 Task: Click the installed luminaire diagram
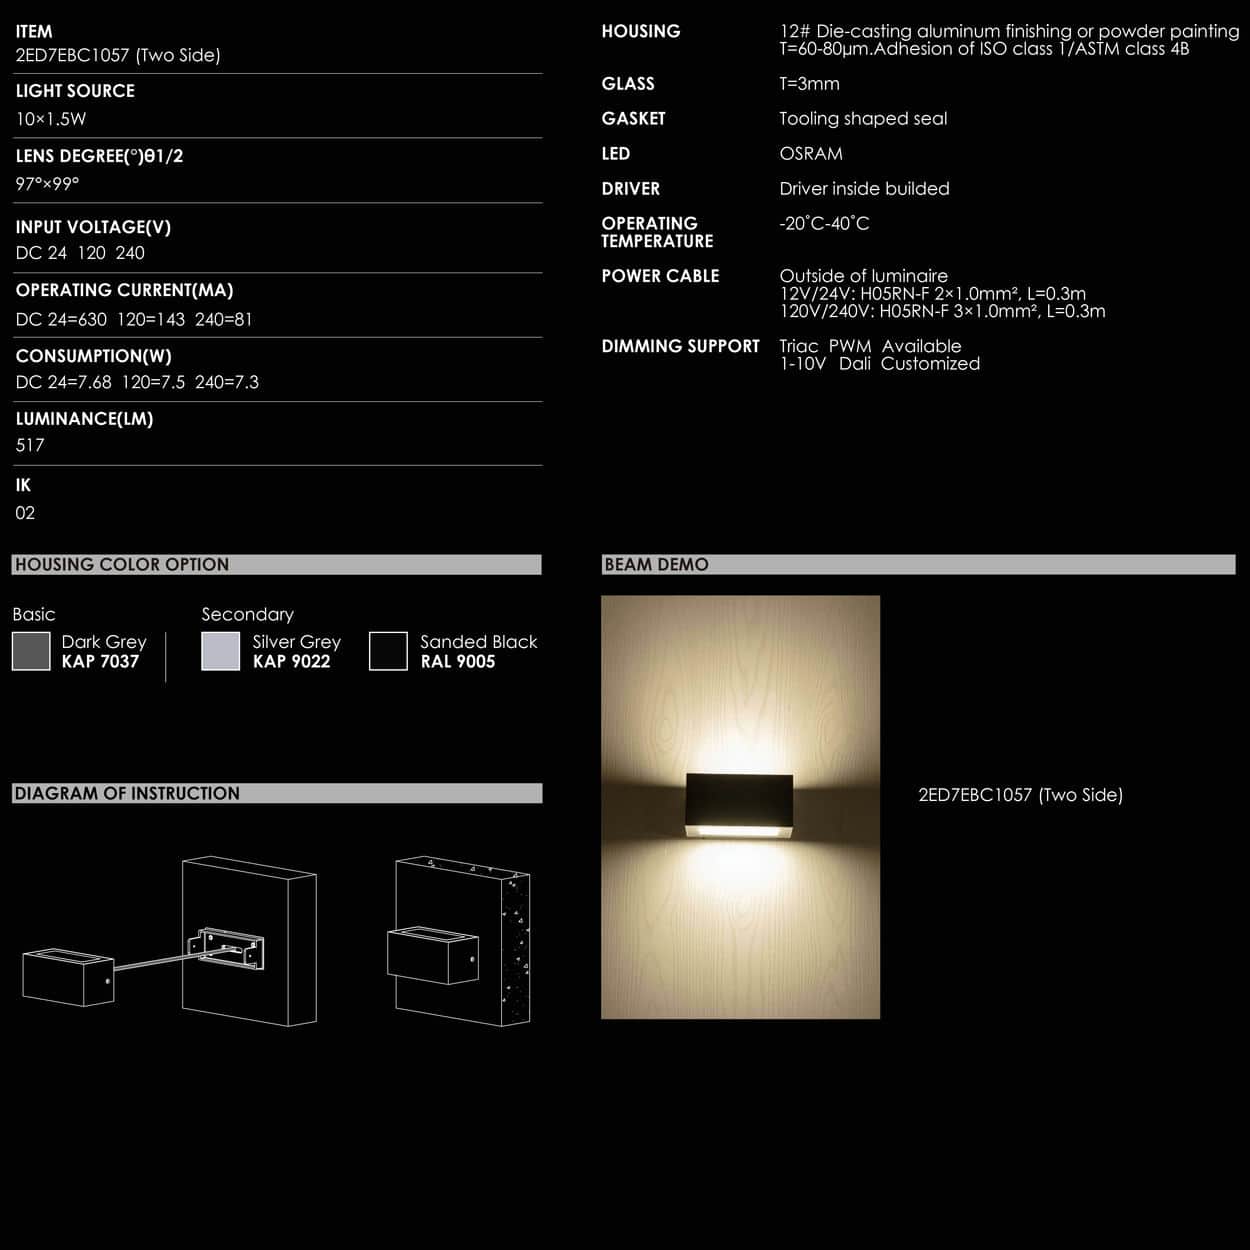(x=460, y=941)
